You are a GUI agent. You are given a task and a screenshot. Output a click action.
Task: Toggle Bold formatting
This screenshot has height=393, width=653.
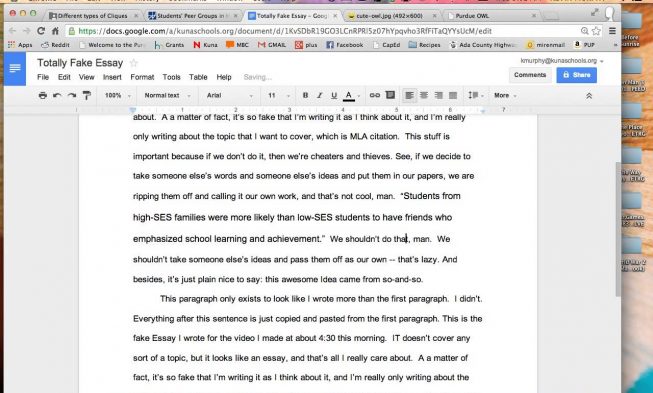pyautogui.click(x=305, y=95)
